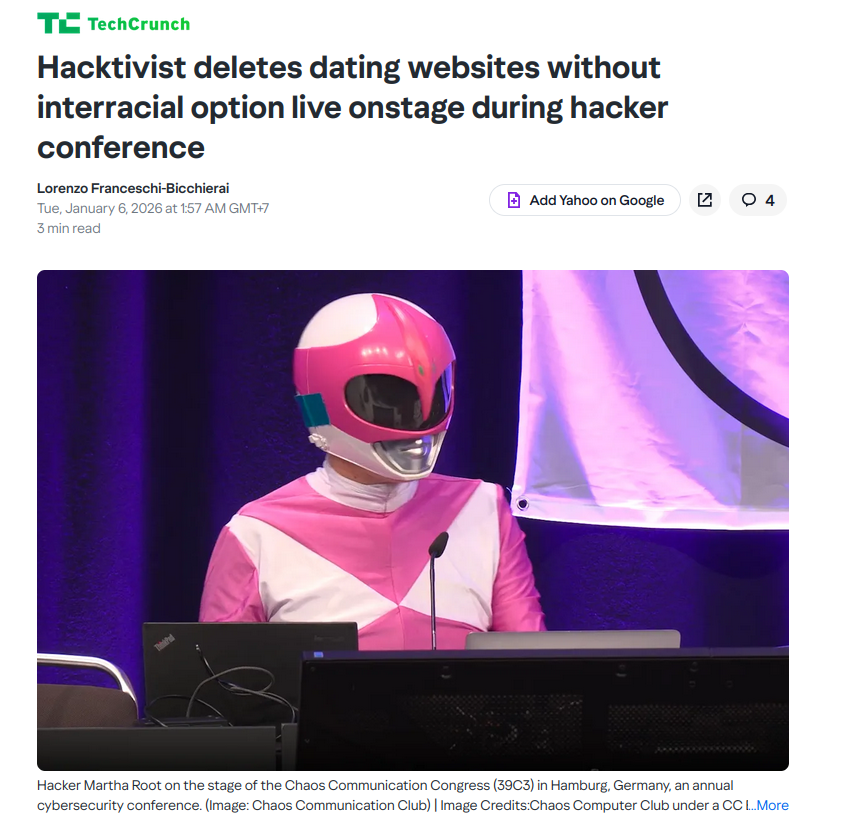Click the article headline about Hacktivist
845x831 pixels.
click(352, 107)
